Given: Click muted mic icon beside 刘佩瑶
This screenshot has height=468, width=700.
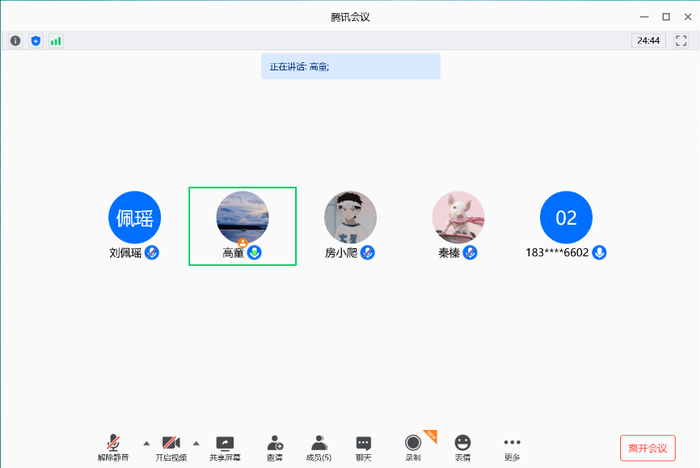Looking at the screenshot, I should (152, 253).
